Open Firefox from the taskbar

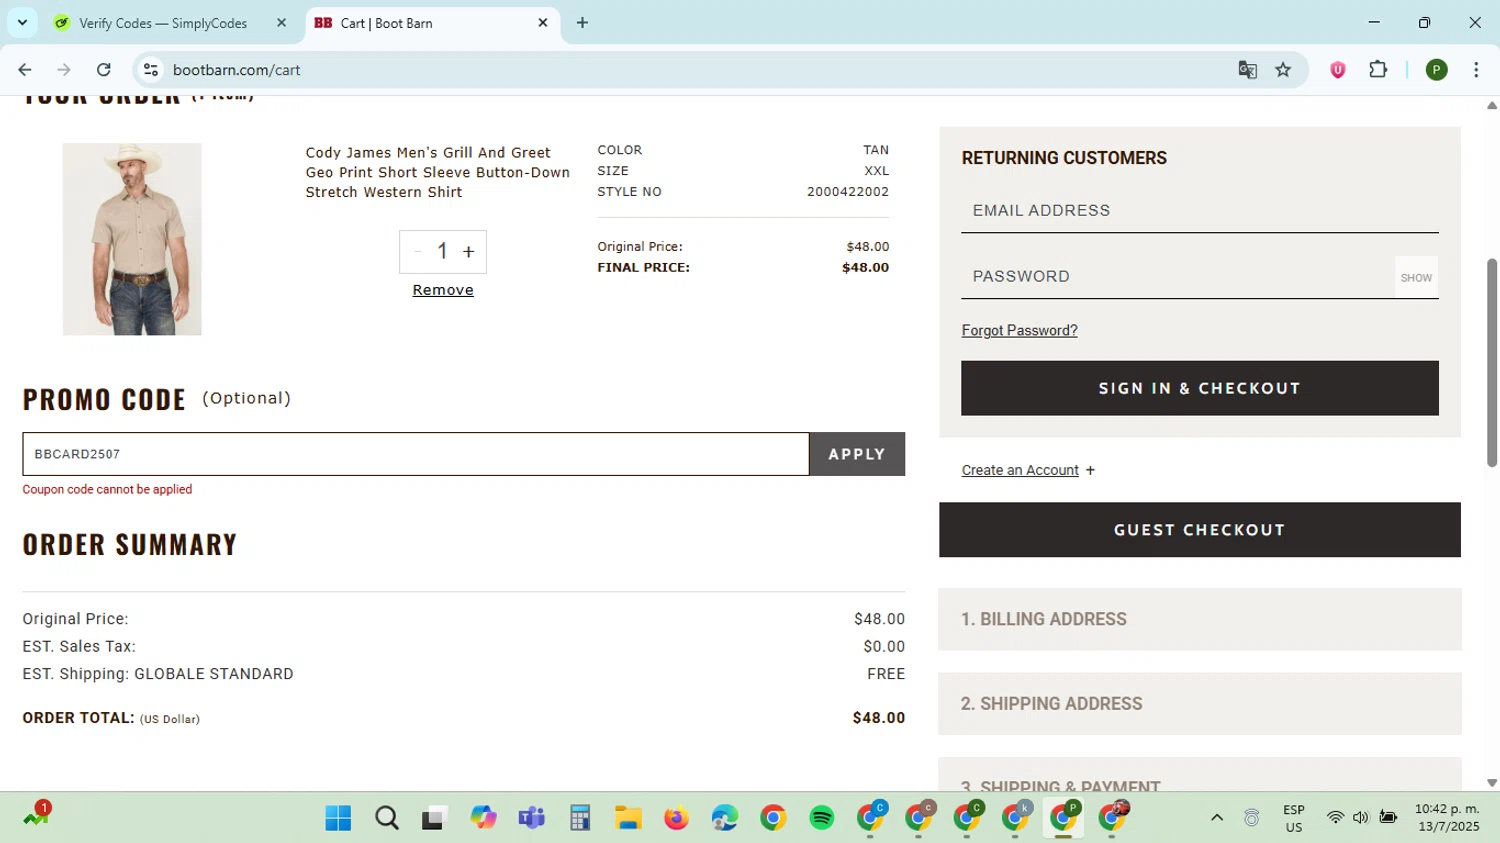pos(677,818)
